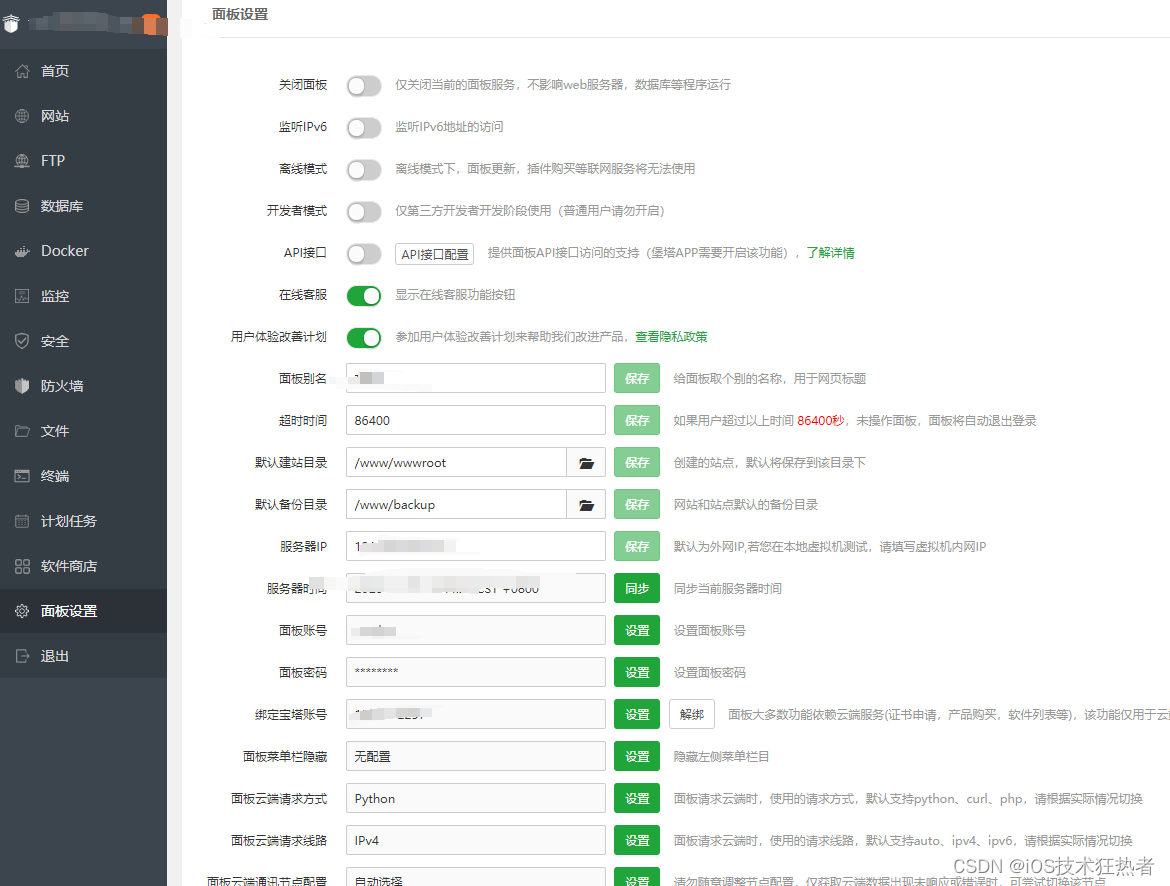The height and width of the screenshot is (886, 1170).
Task: Toggle the 用户体验改善计划 switch off
Action: click(364, 337)
